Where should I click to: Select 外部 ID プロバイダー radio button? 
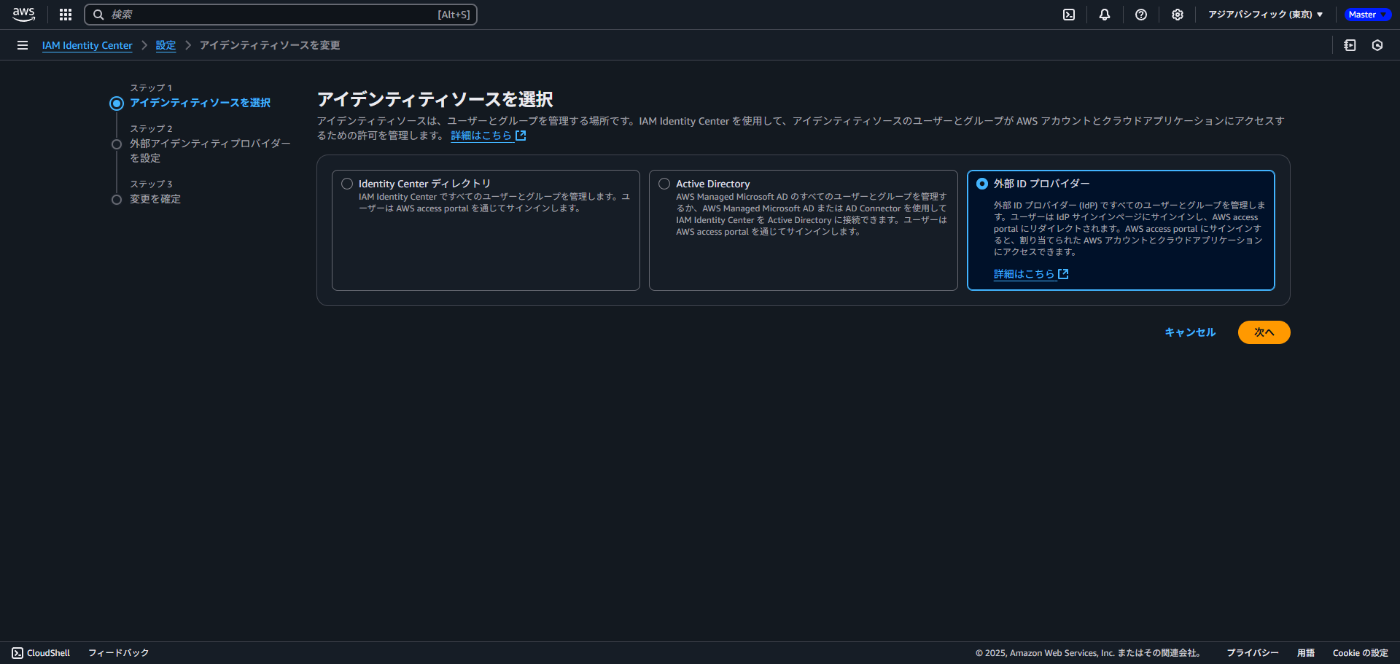click(982, 184)
